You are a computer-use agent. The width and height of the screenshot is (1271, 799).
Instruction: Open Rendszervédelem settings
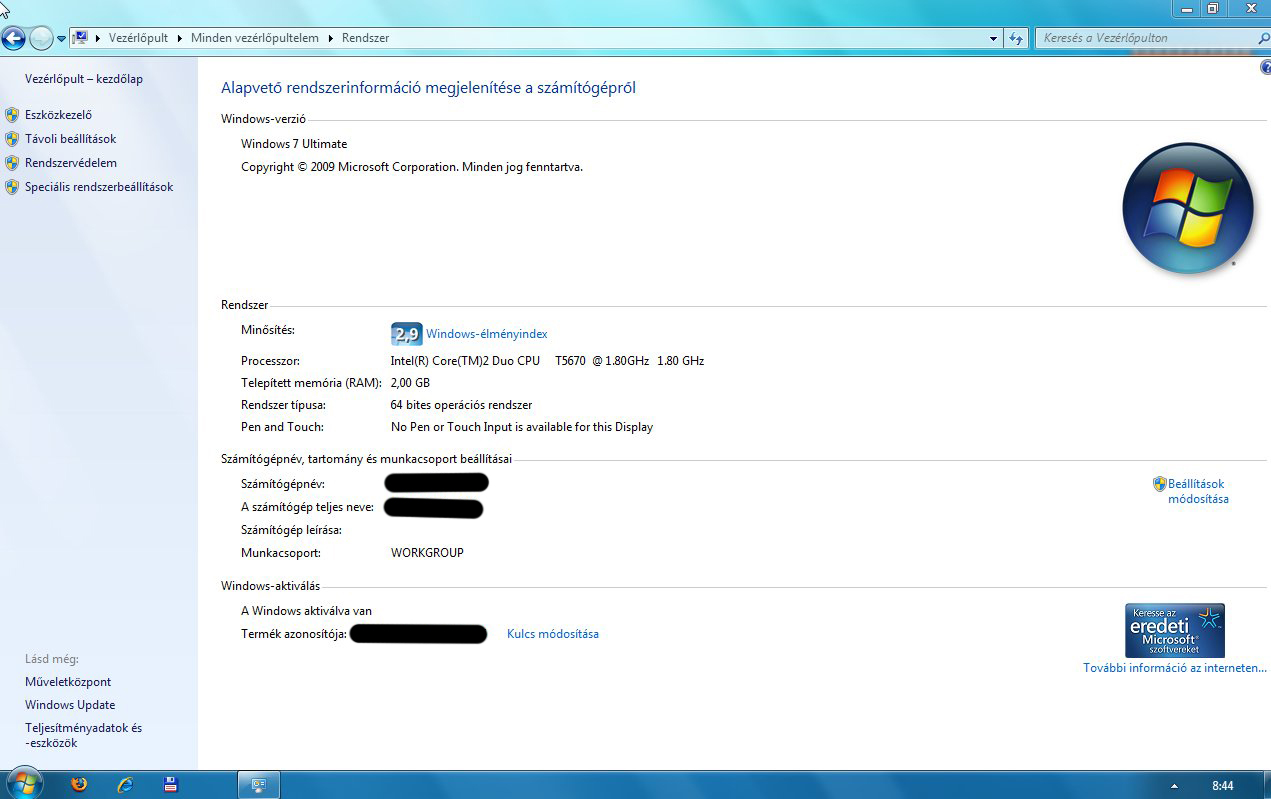tap(71, 163)
